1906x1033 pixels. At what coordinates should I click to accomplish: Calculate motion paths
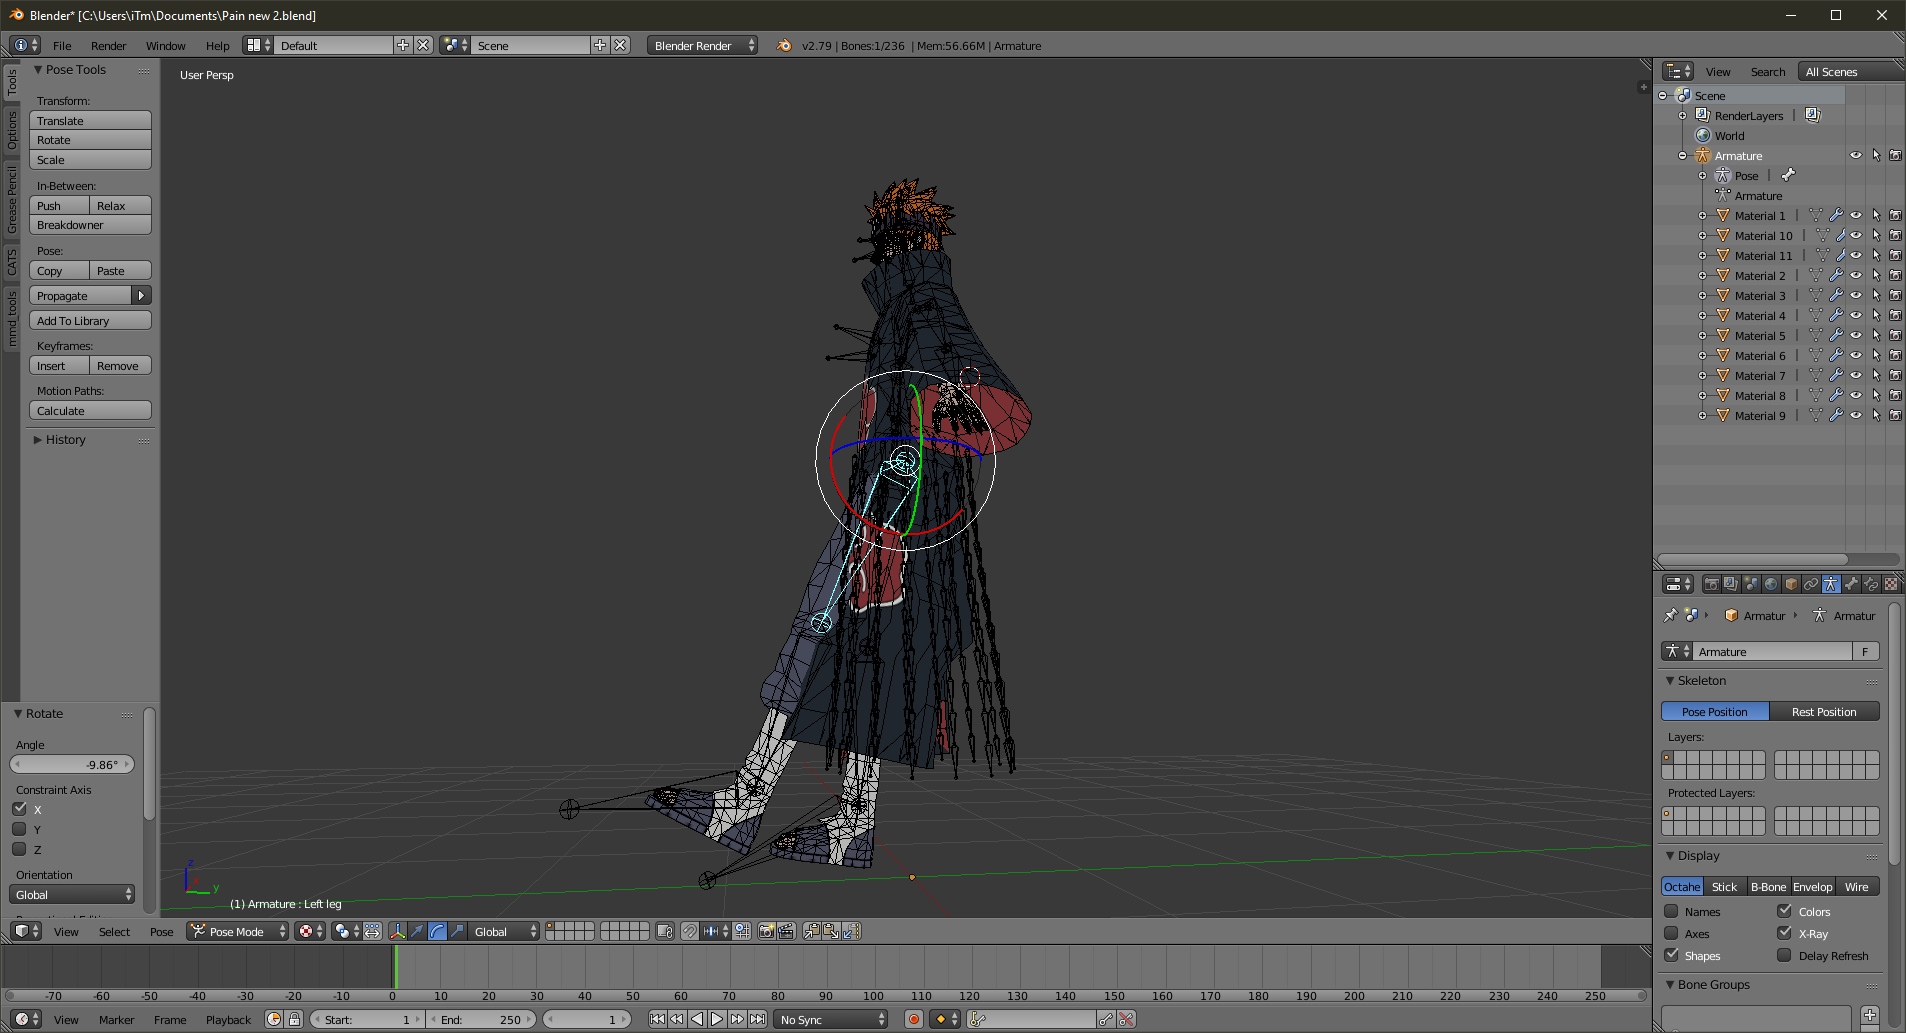pyautogui.click(x=90, y=411)
